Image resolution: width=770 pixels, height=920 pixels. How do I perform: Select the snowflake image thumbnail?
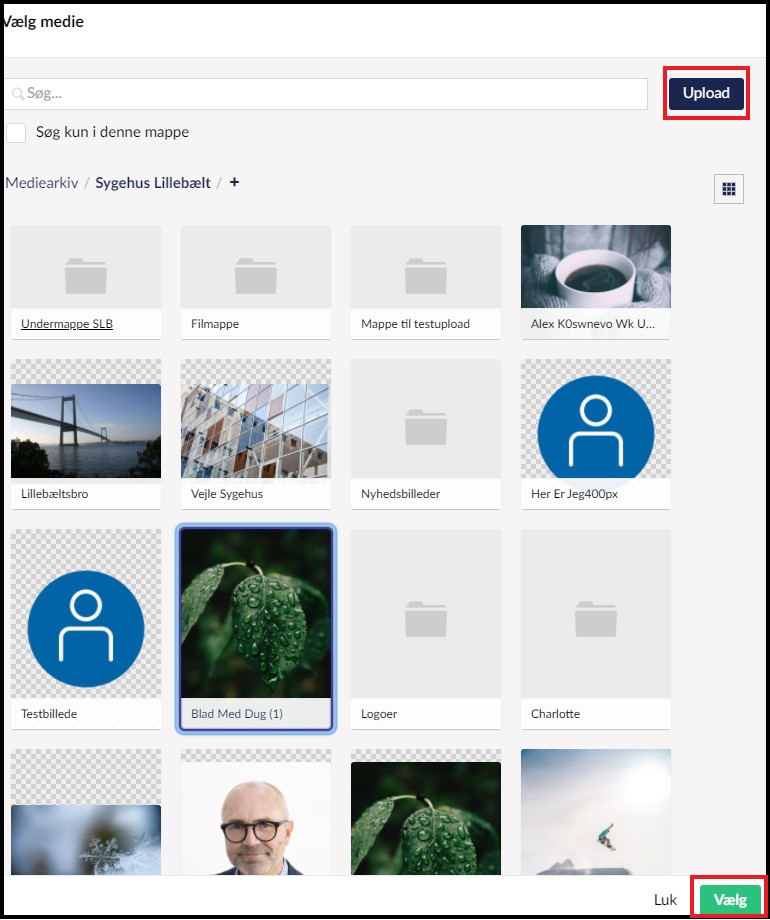[86, 840]
